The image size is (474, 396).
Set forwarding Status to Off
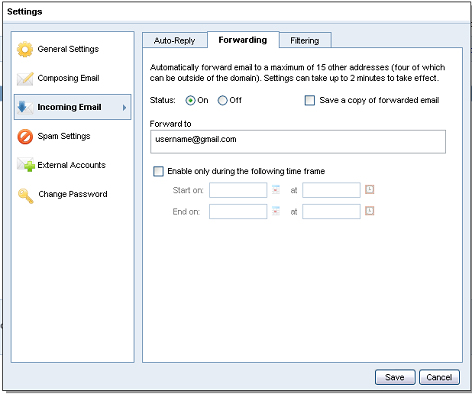(222, 100)
